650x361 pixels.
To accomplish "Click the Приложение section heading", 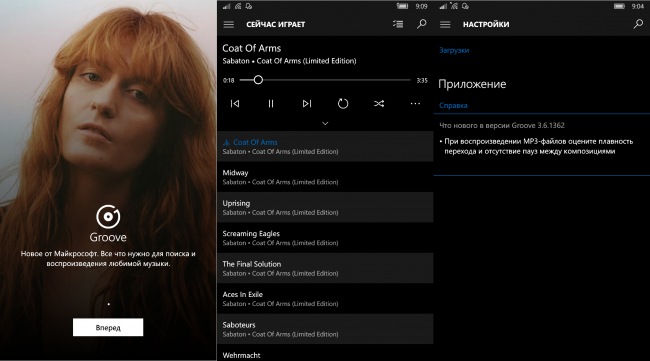I will 472,84.
